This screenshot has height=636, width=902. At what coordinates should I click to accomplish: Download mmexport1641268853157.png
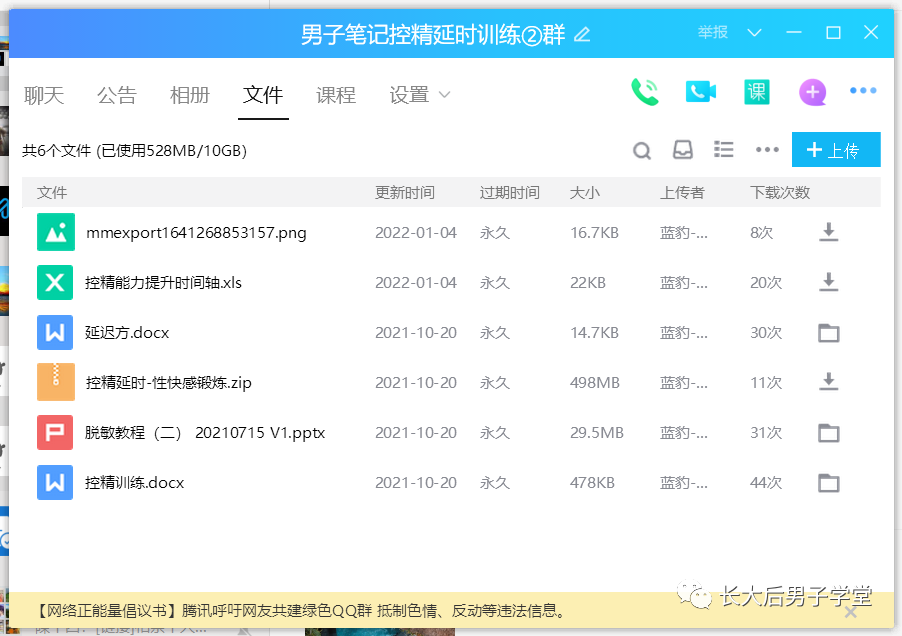pyautogui.click(x=828, y=232)
